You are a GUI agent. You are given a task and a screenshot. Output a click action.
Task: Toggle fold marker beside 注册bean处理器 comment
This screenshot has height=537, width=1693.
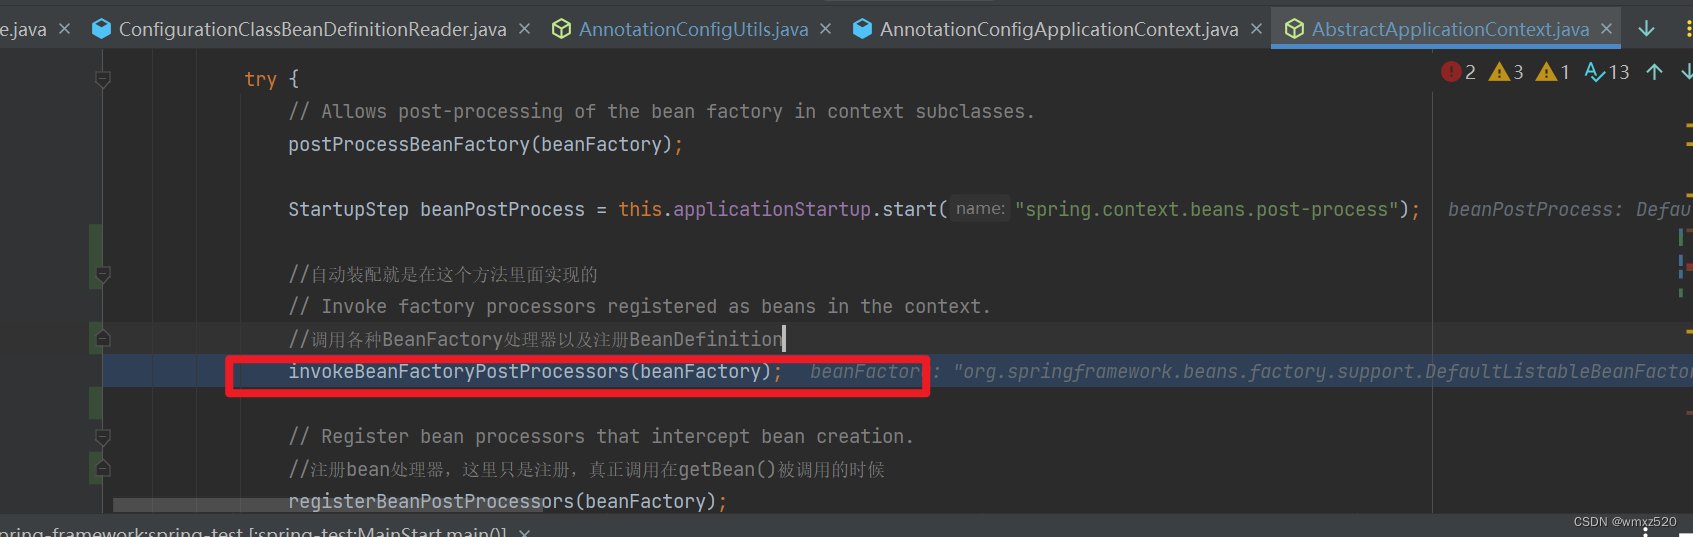(x=102, y=468)
